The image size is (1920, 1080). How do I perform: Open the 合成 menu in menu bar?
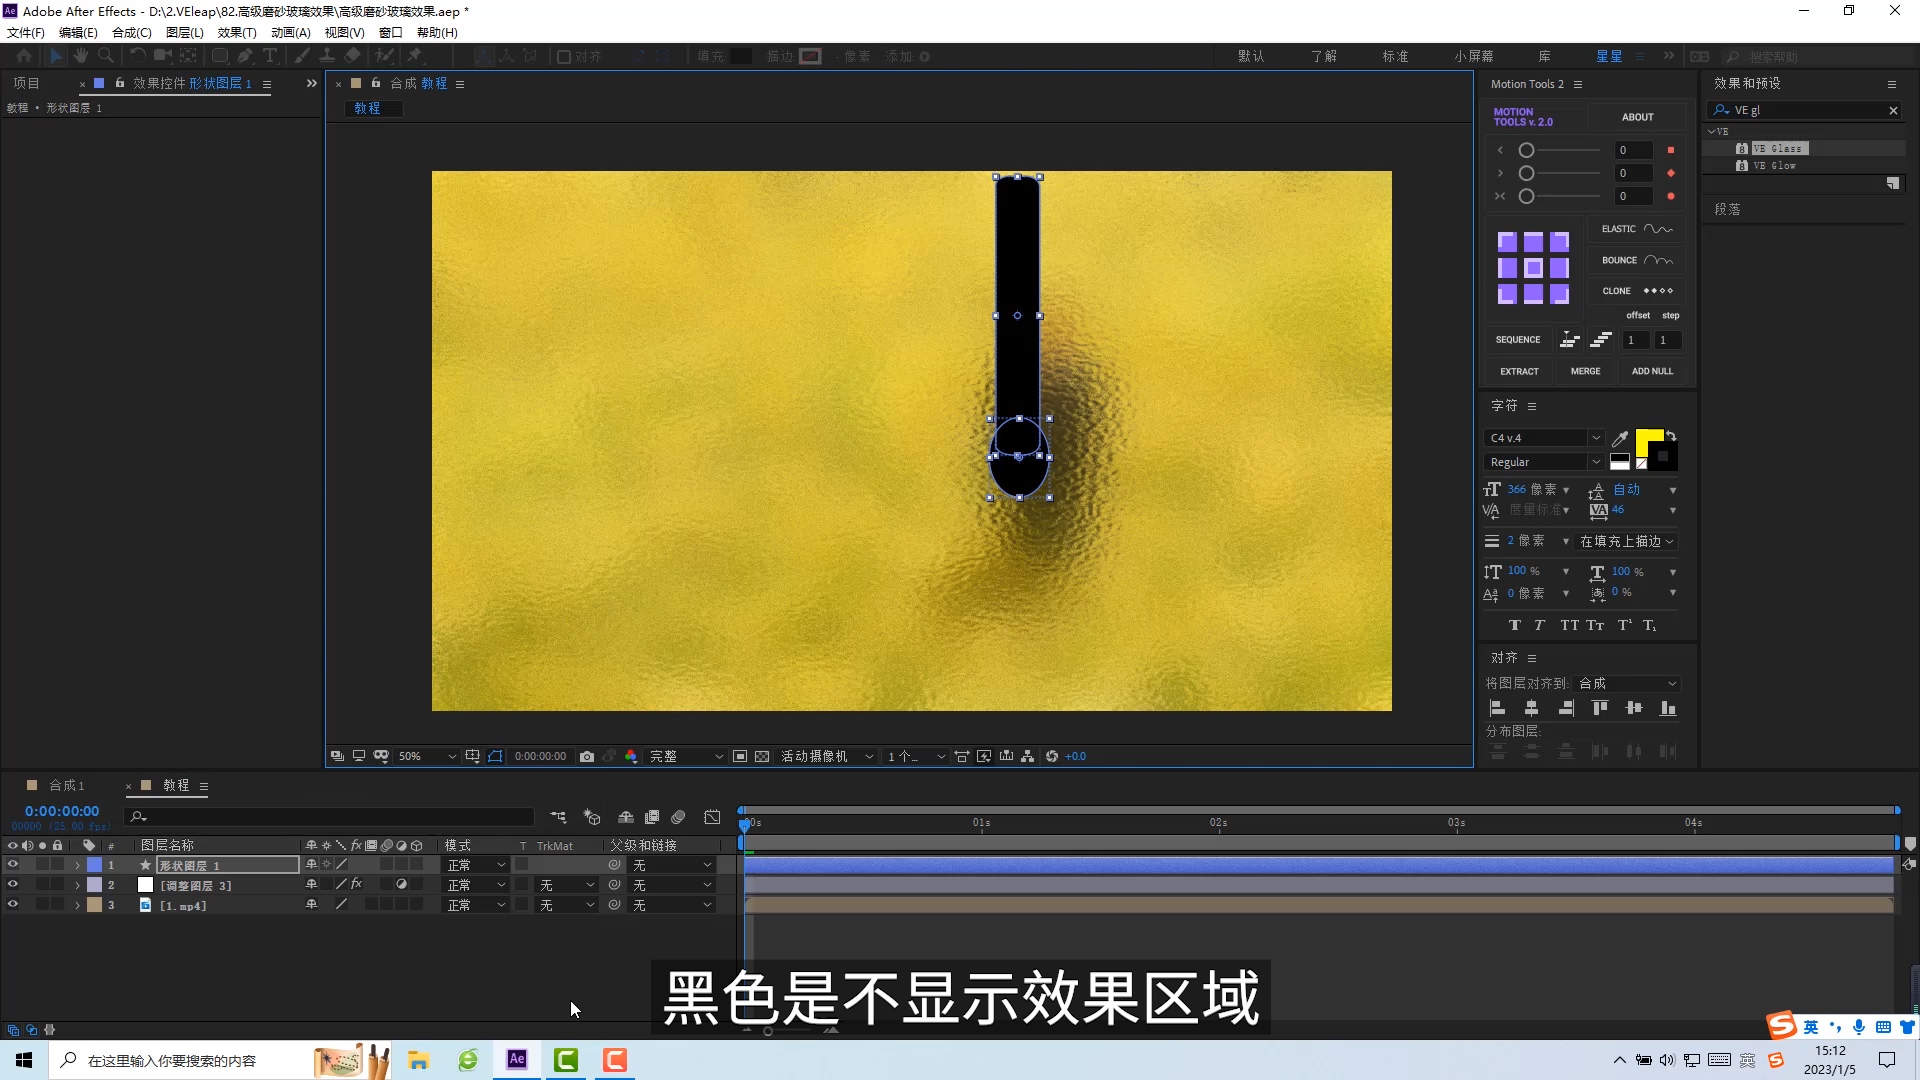coord(128,32)
